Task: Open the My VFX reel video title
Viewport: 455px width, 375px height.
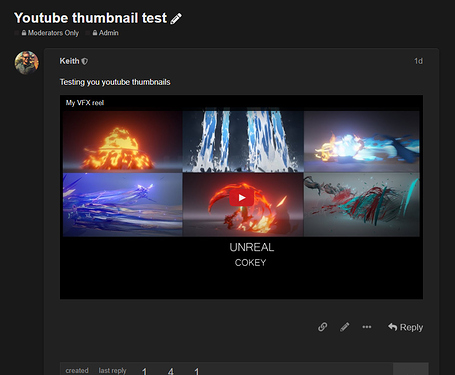Action: [85, 103]
